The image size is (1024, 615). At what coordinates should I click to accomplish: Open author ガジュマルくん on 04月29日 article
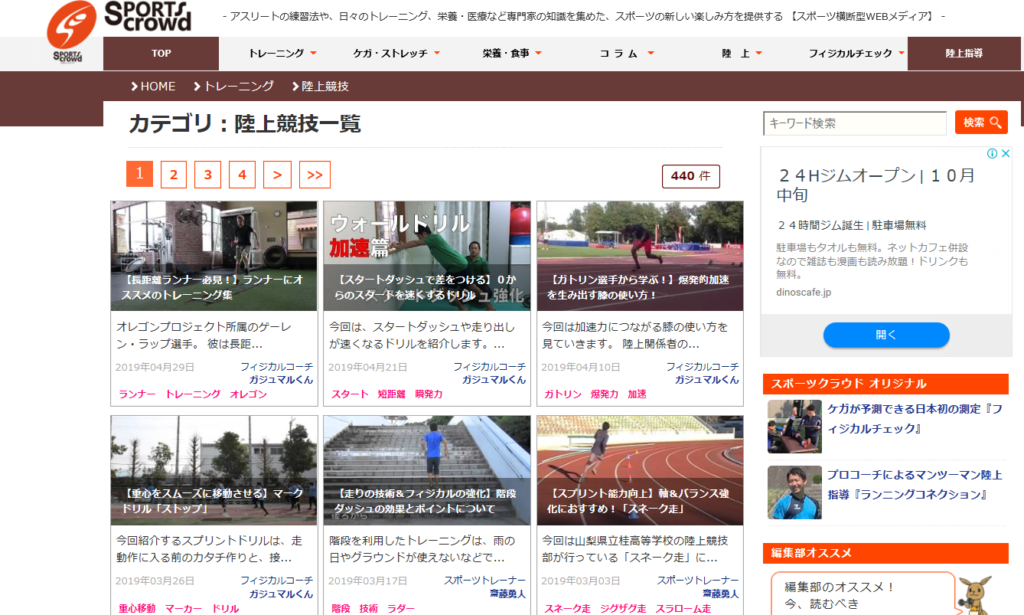pos(281,380)
